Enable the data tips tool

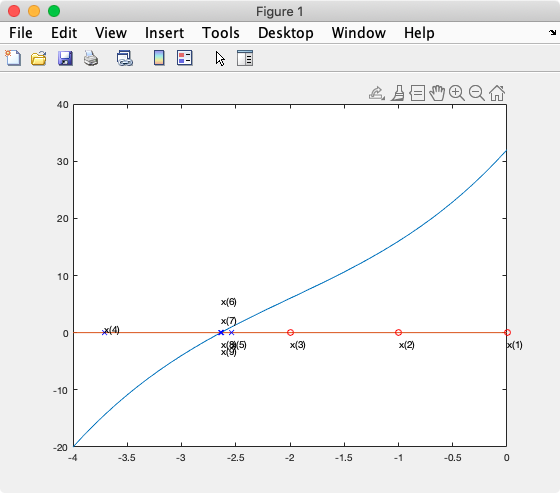[x=417, y=93]
